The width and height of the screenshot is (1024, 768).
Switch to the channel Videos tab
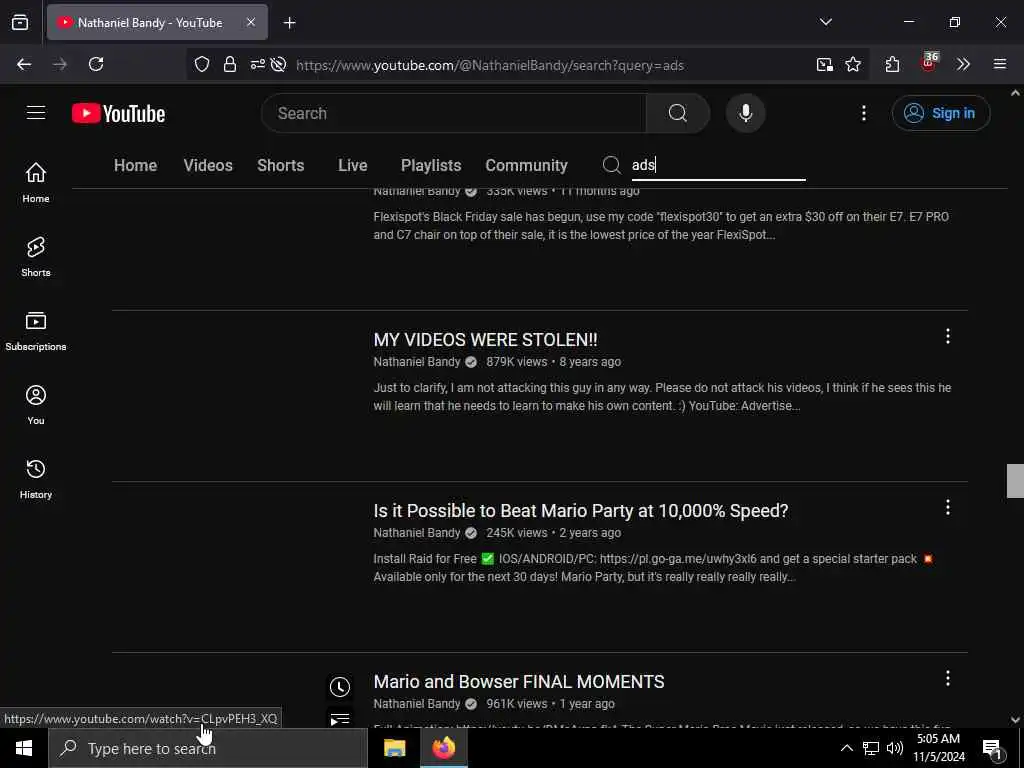click(208, 165)
